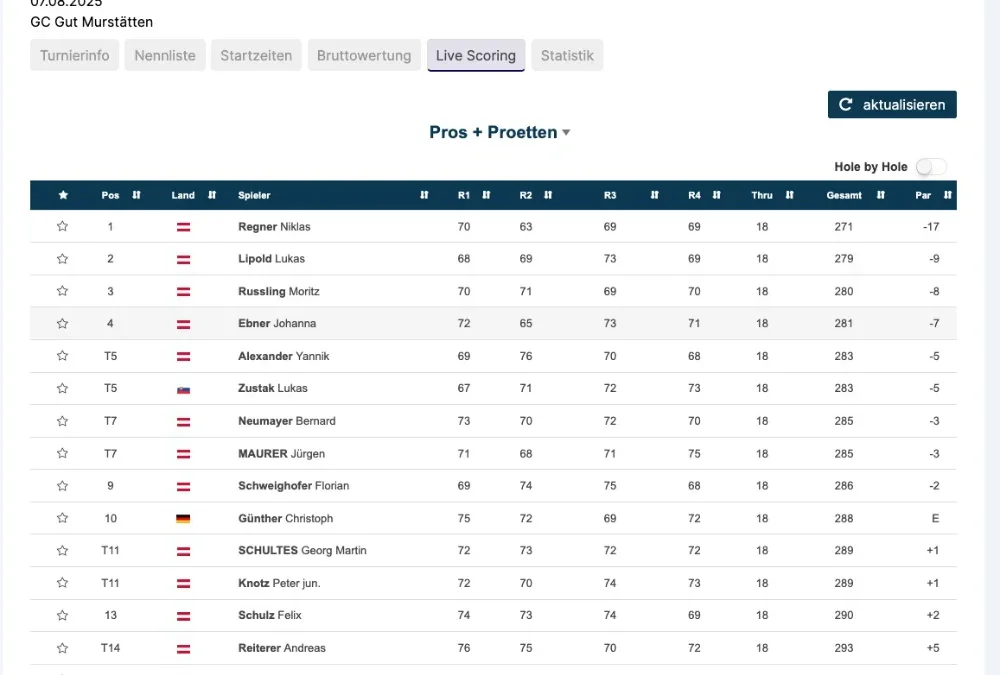
Task: Toggle favorite star for Schulz Felix
Action: 63,615
